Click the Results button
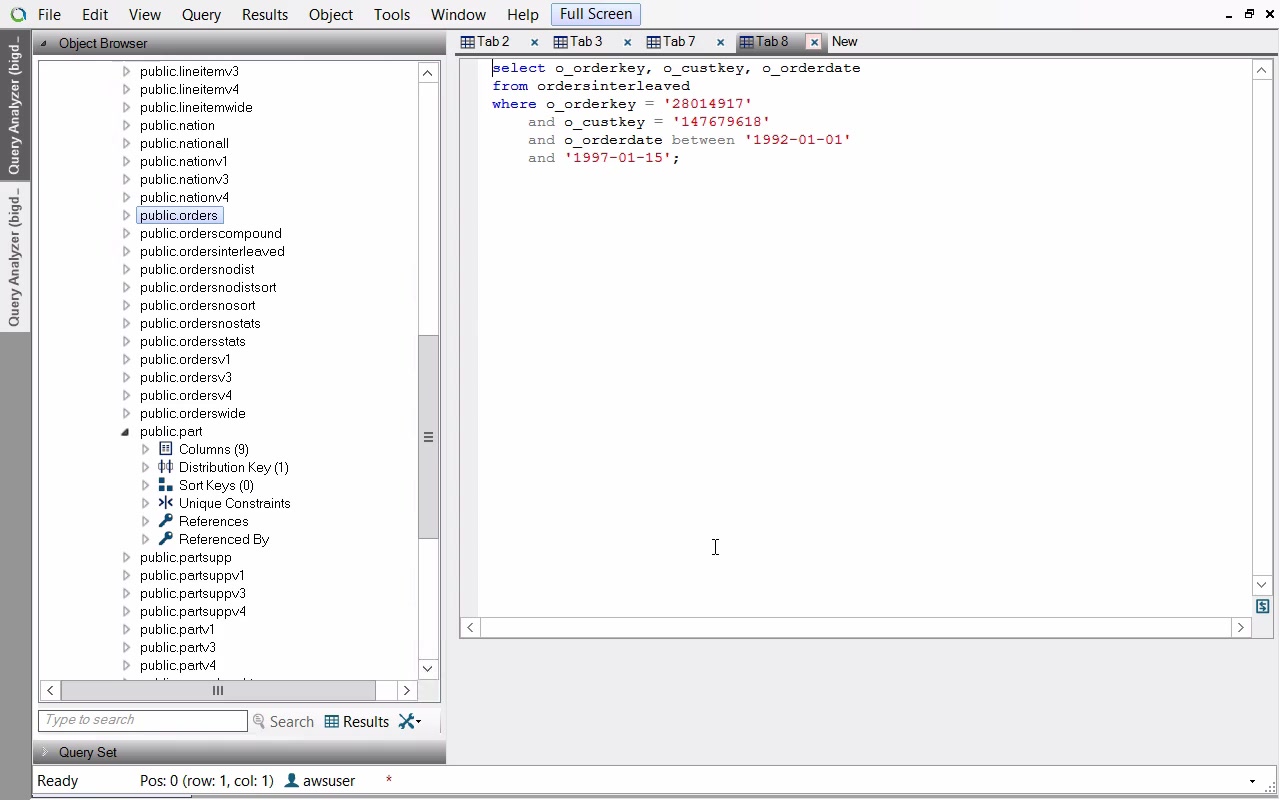The image size is (1280, 800). click(357, 721)
